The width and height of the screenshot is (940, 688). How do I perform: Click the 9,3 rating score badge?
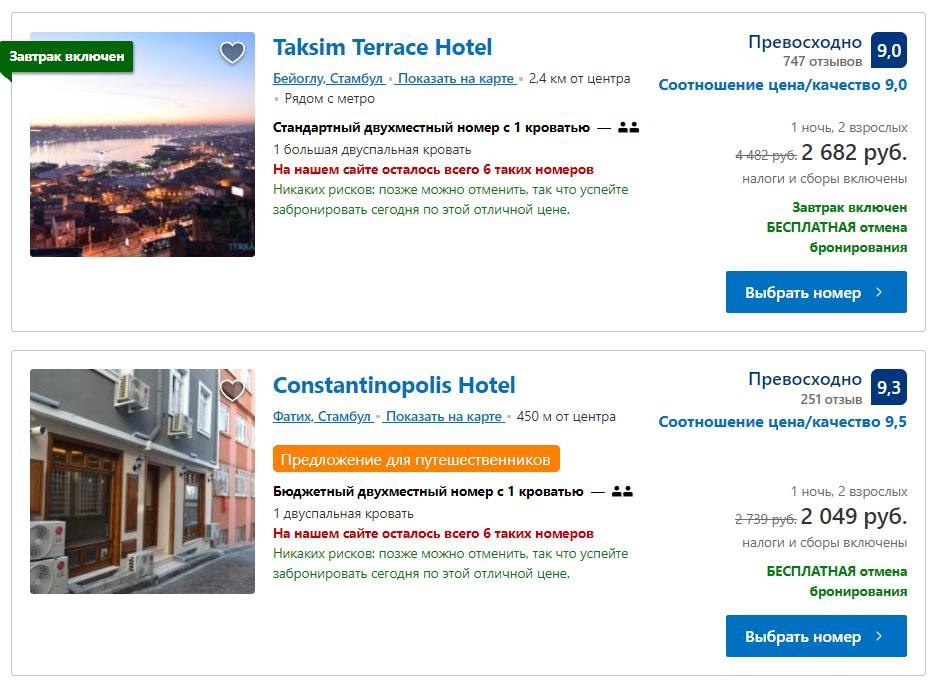(888, 388)
